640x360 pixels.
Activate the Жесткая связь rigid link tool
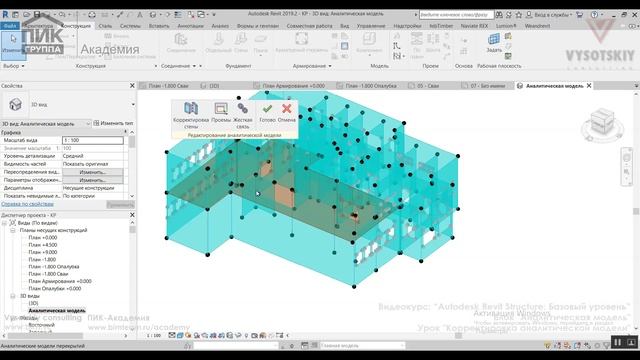point(242,109)
